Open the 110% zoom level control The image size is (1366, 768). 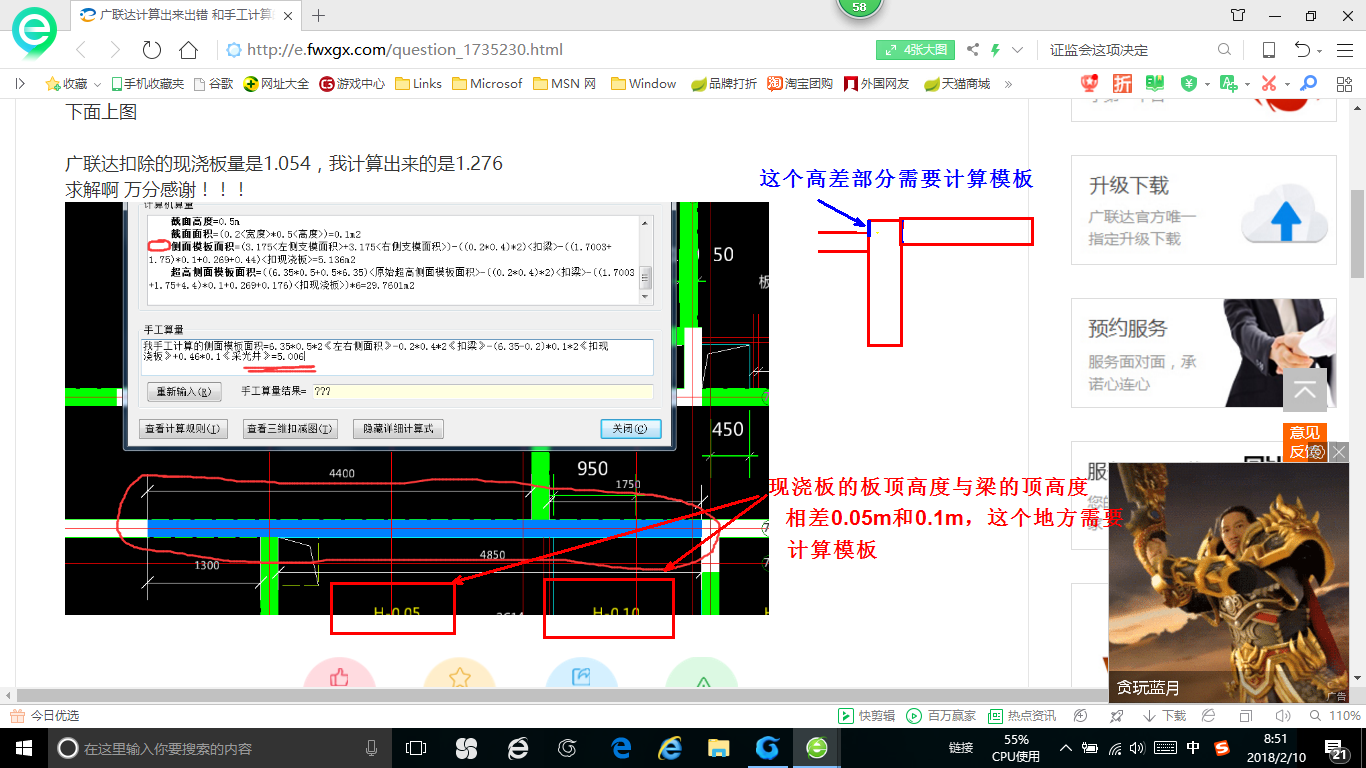(1333, 716)
